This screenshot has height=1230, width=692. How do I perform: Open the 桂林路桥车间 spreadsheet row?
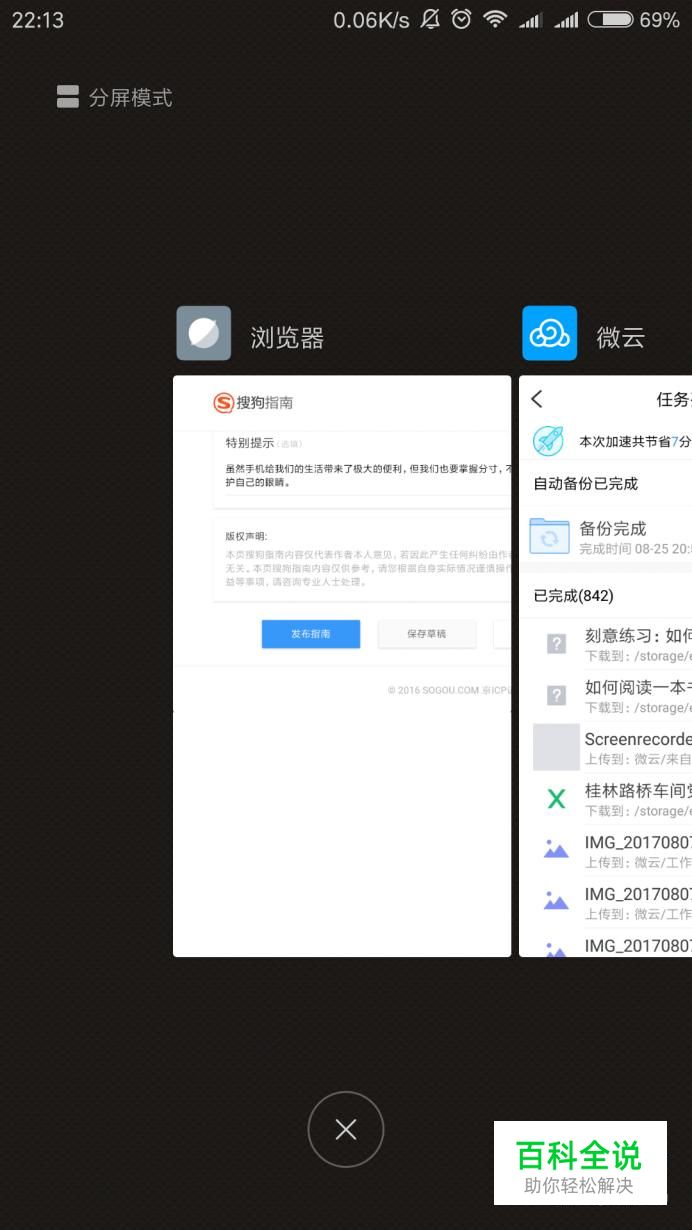pyautogui.click(x=605, y=799)
